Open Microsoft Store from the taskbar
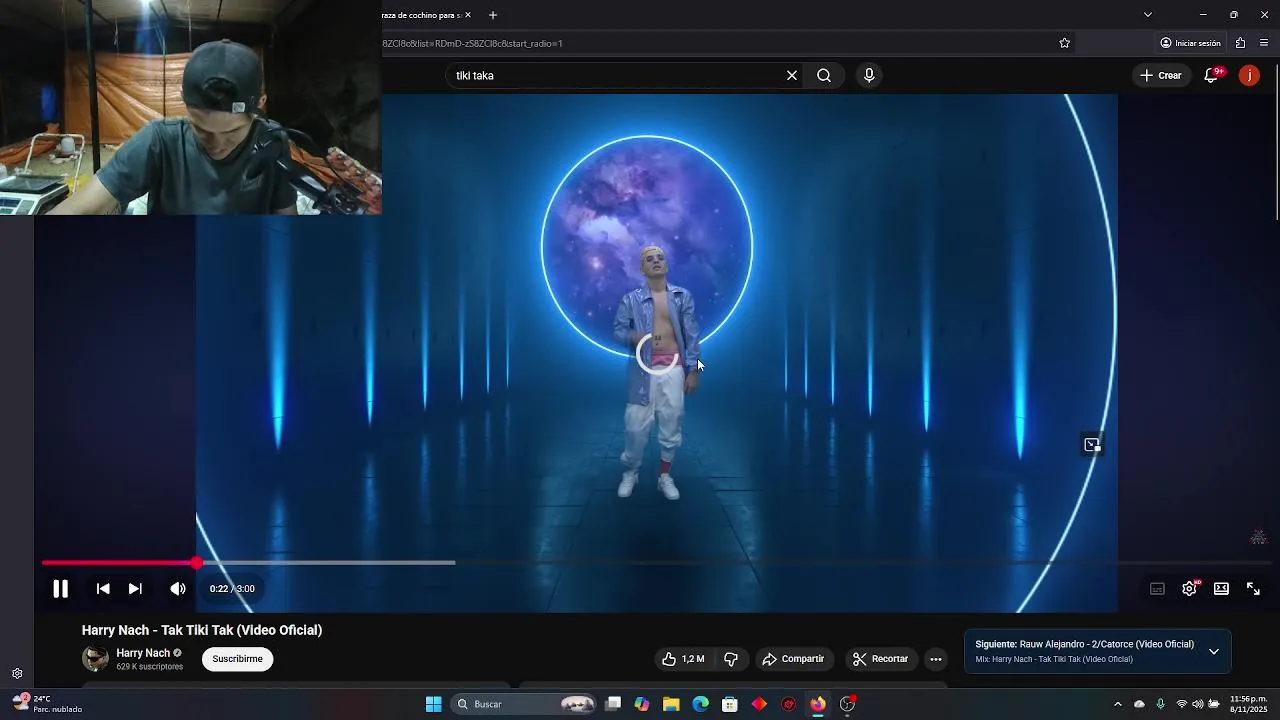This screenshot has height=720, width=1280. tap(730, 704)
